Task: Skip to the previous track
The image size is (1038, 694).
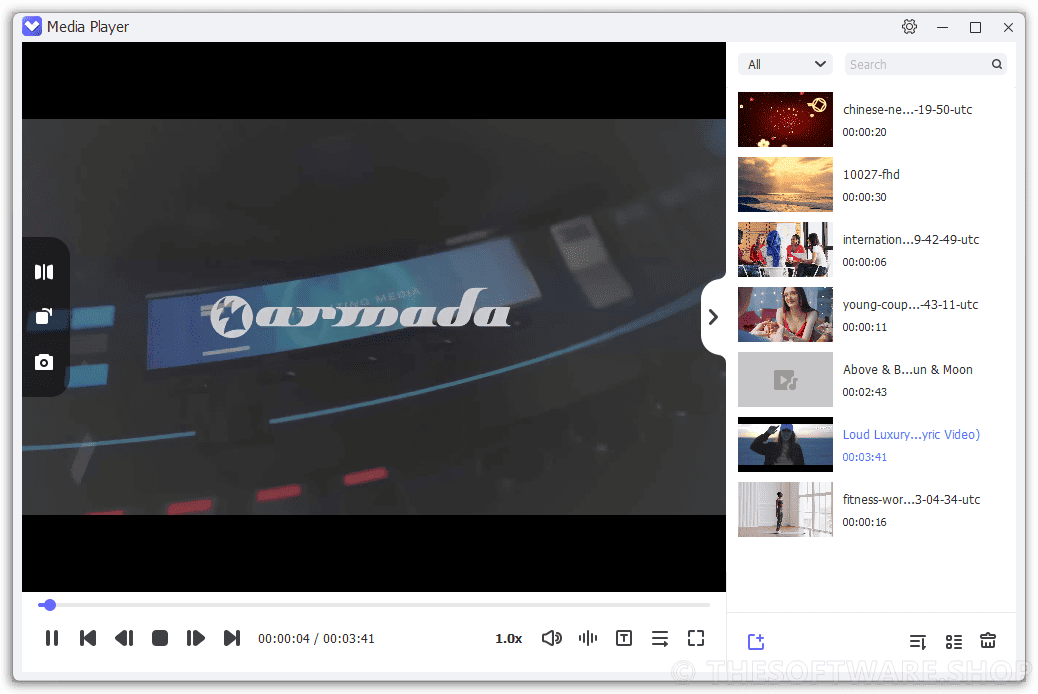Action: [x=88, y=638]
